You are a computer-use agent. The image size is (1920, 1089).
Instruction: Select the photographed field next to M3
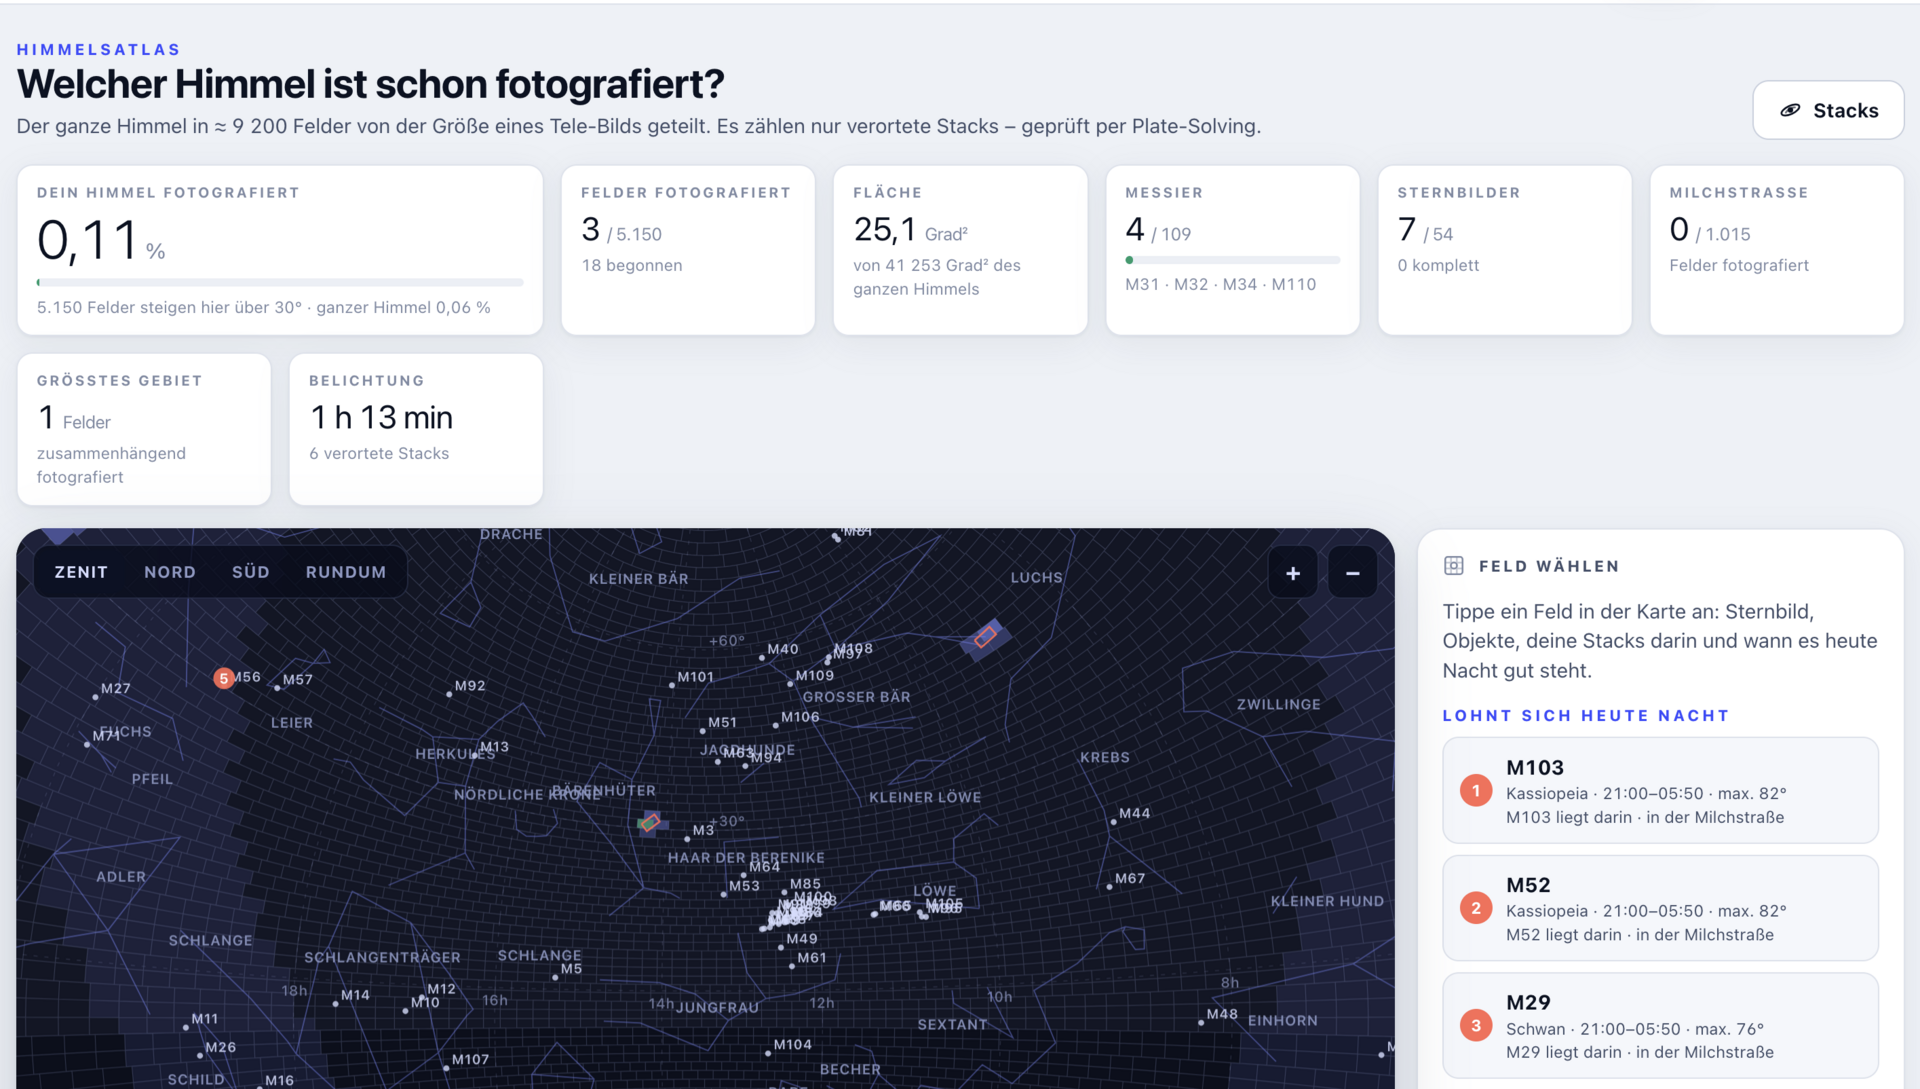(x=650, y=823)
